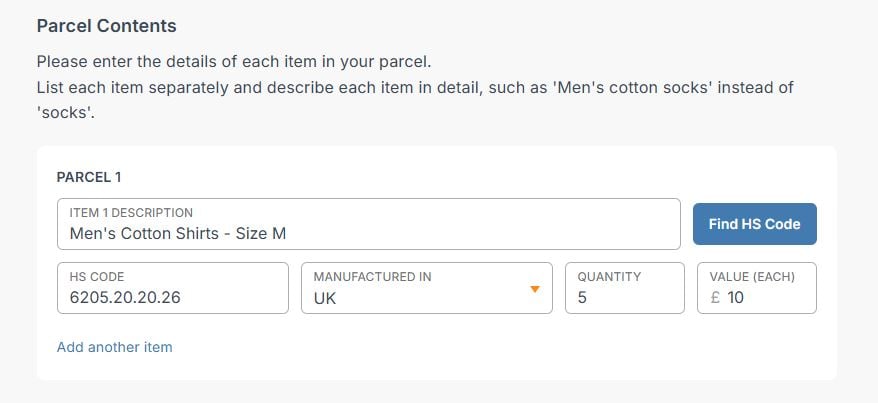This screenshot has height=403, width=878.
Task: Click the ITEM 1 DESCRIPTION label
Action: [x=131, y=212]
